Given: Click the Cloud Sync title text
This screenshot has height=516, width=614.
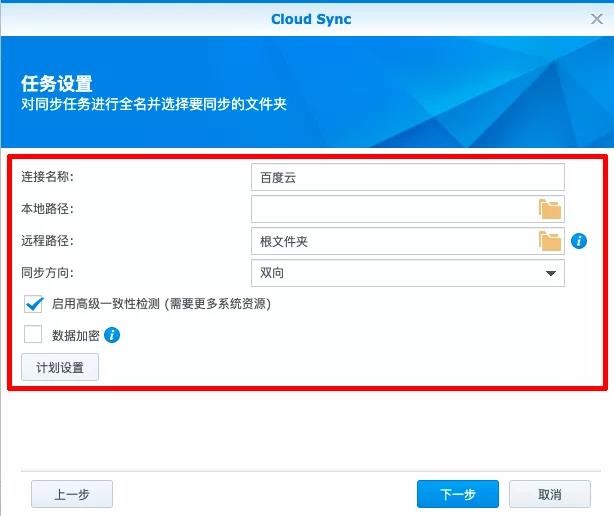Looking at the screenshot, I should (x=311, y=19).
